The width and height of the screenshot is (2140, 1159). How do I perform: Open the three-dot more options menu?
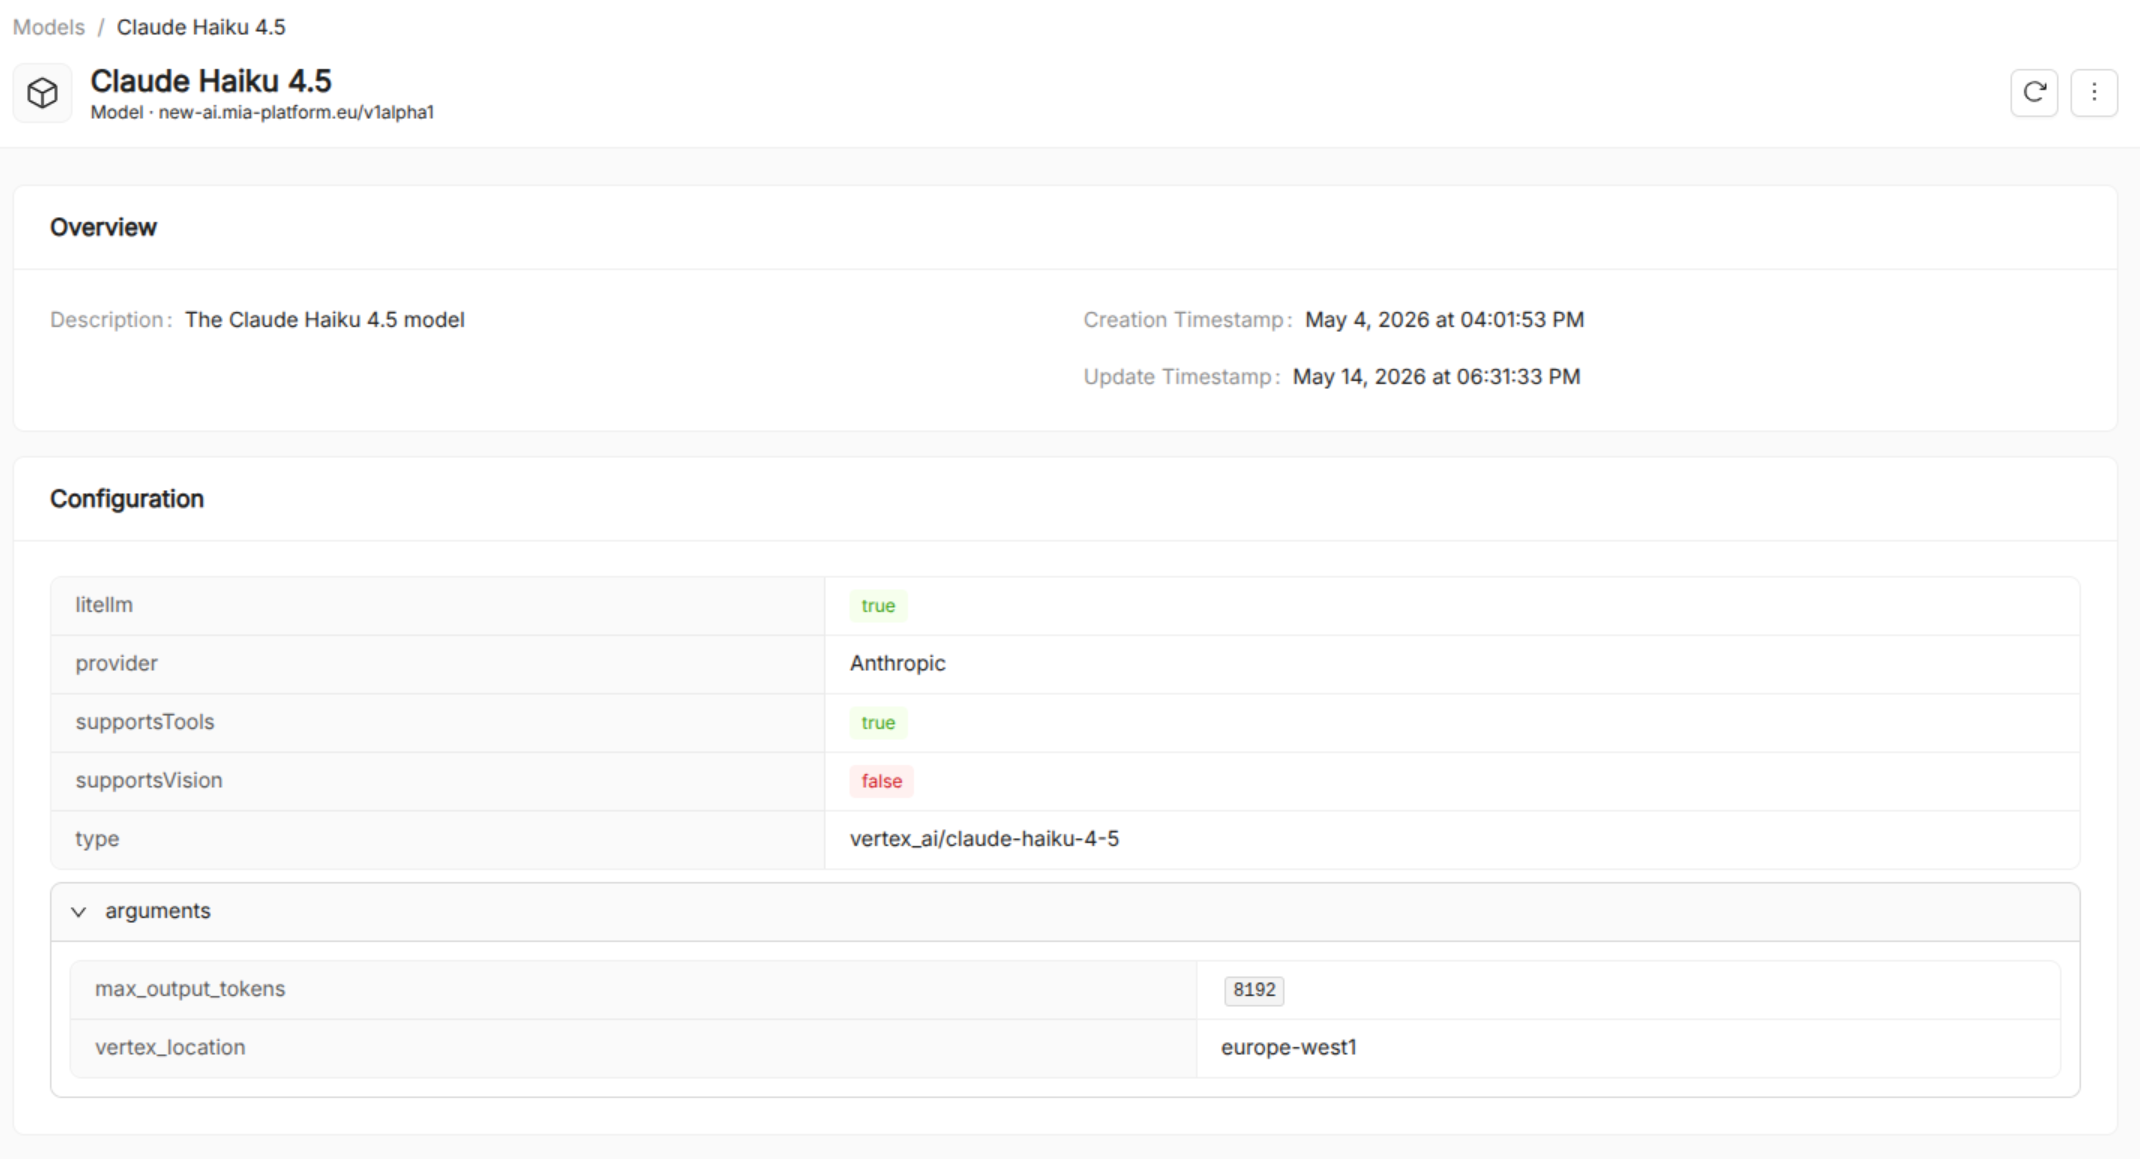point(2094,93)
